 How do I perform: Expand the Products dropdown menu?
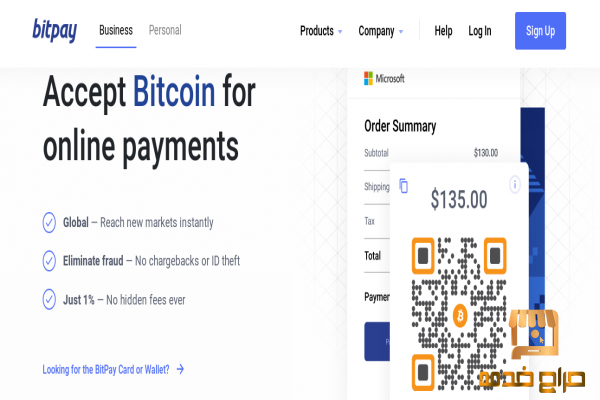(321, 31)
